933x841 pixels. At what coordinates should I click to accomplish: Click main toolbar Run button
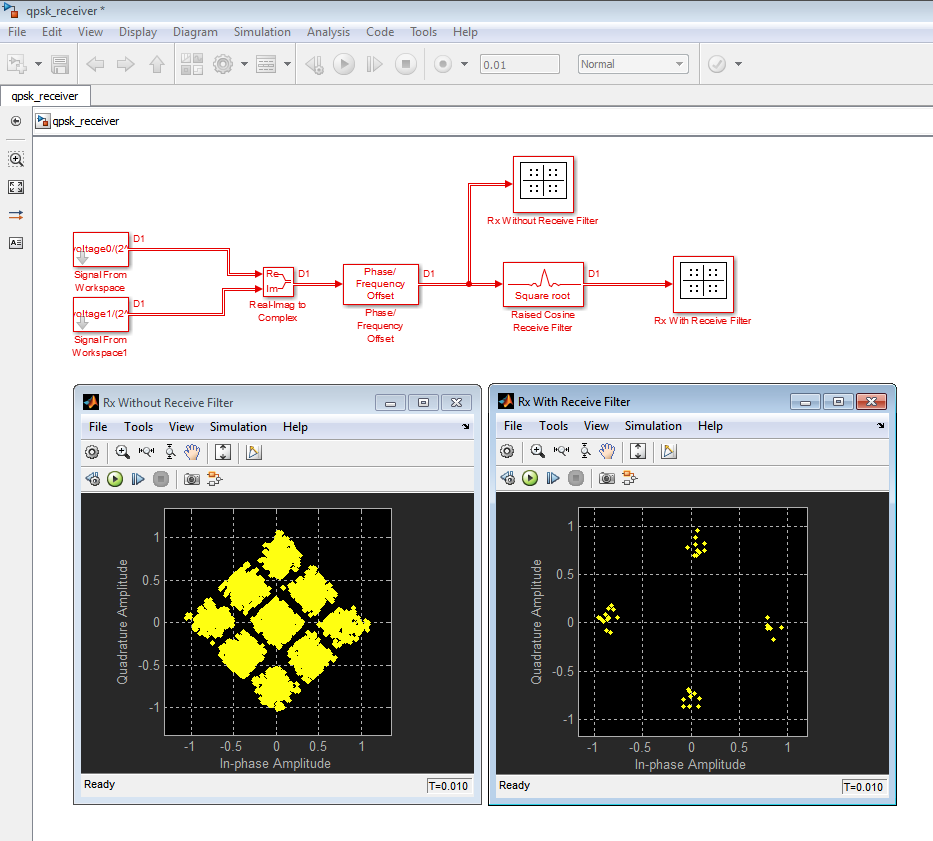point(344,64)
